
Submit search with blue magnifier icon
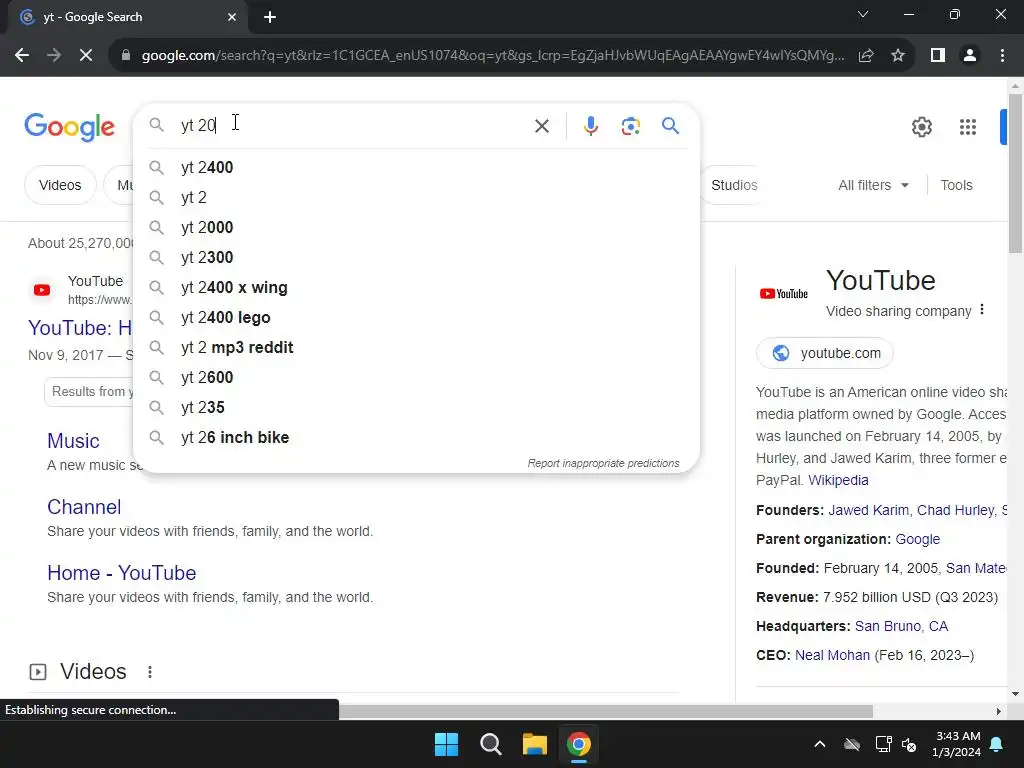(x=670, y=125)
